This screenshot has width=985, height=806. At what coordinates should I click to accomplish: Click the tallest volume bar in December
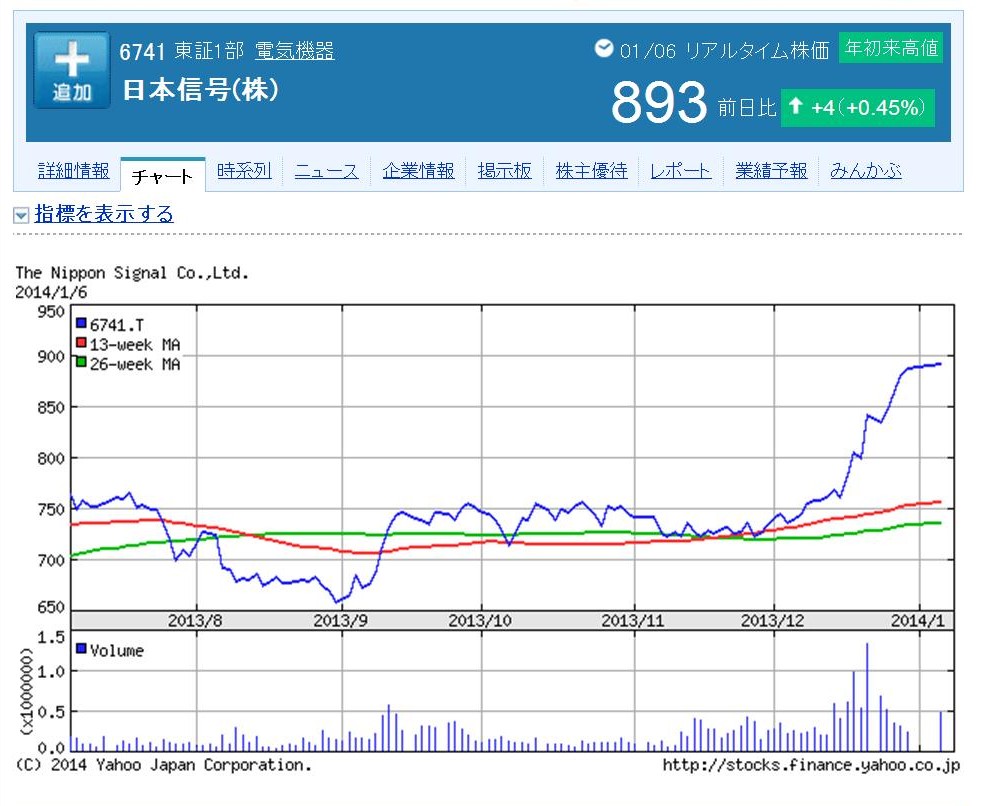click(867, 697)
